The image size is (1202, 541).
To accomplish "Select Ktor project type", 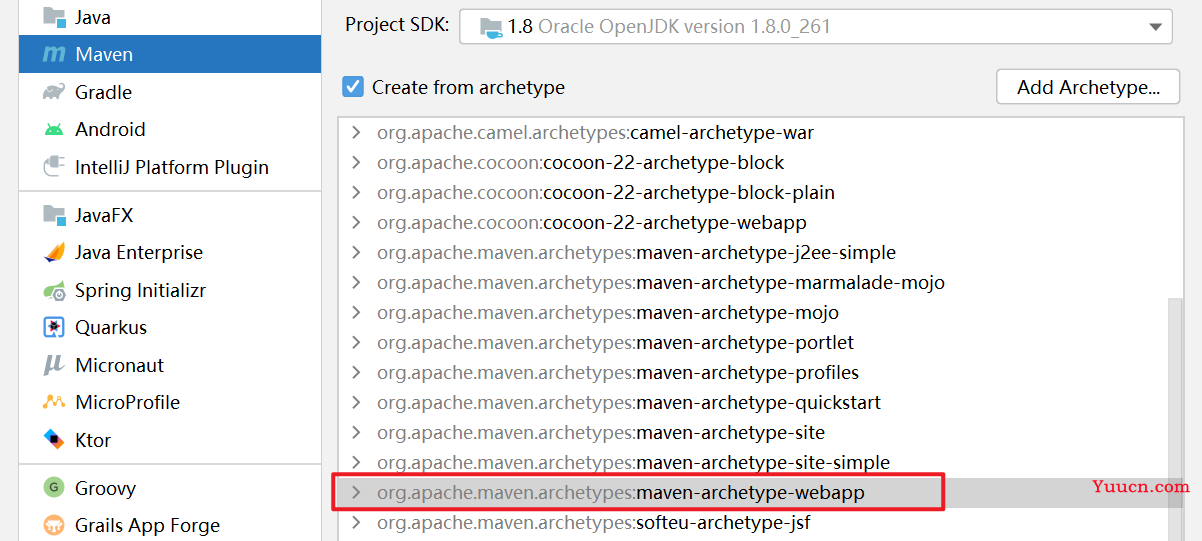I will point(170,440).
